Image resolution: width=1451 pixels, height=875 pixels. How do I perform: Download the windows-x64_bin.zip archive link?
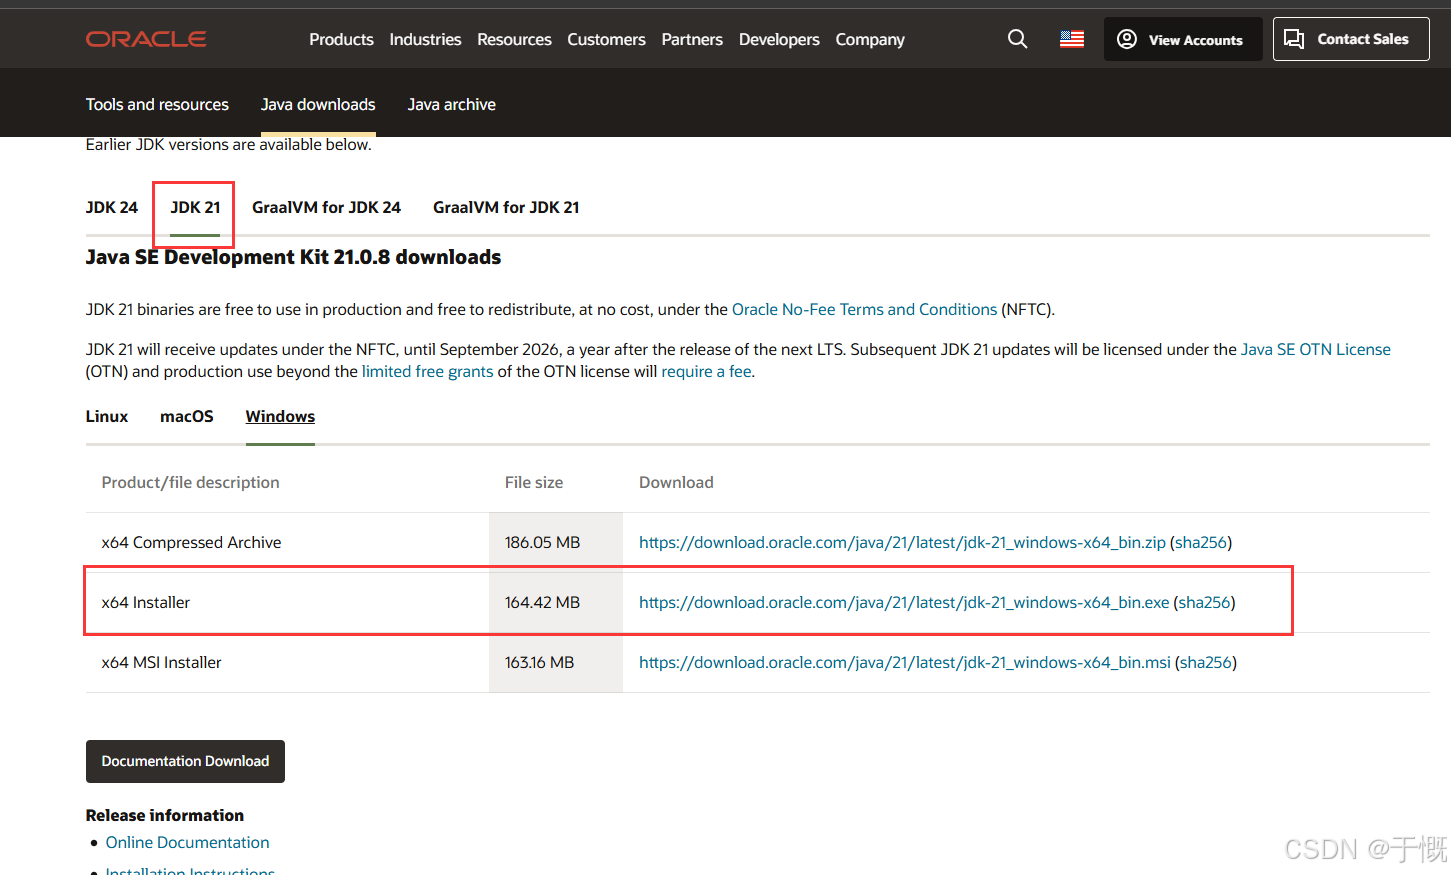902,542
